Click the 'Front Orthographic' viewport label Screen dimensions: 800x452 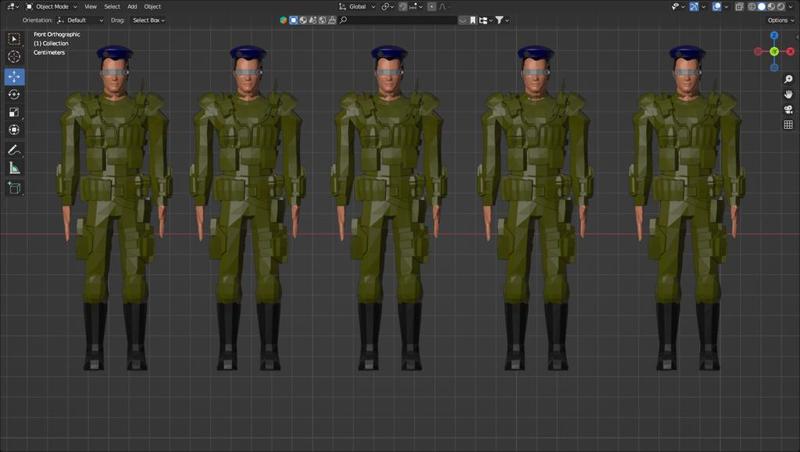tap(57, 34)
